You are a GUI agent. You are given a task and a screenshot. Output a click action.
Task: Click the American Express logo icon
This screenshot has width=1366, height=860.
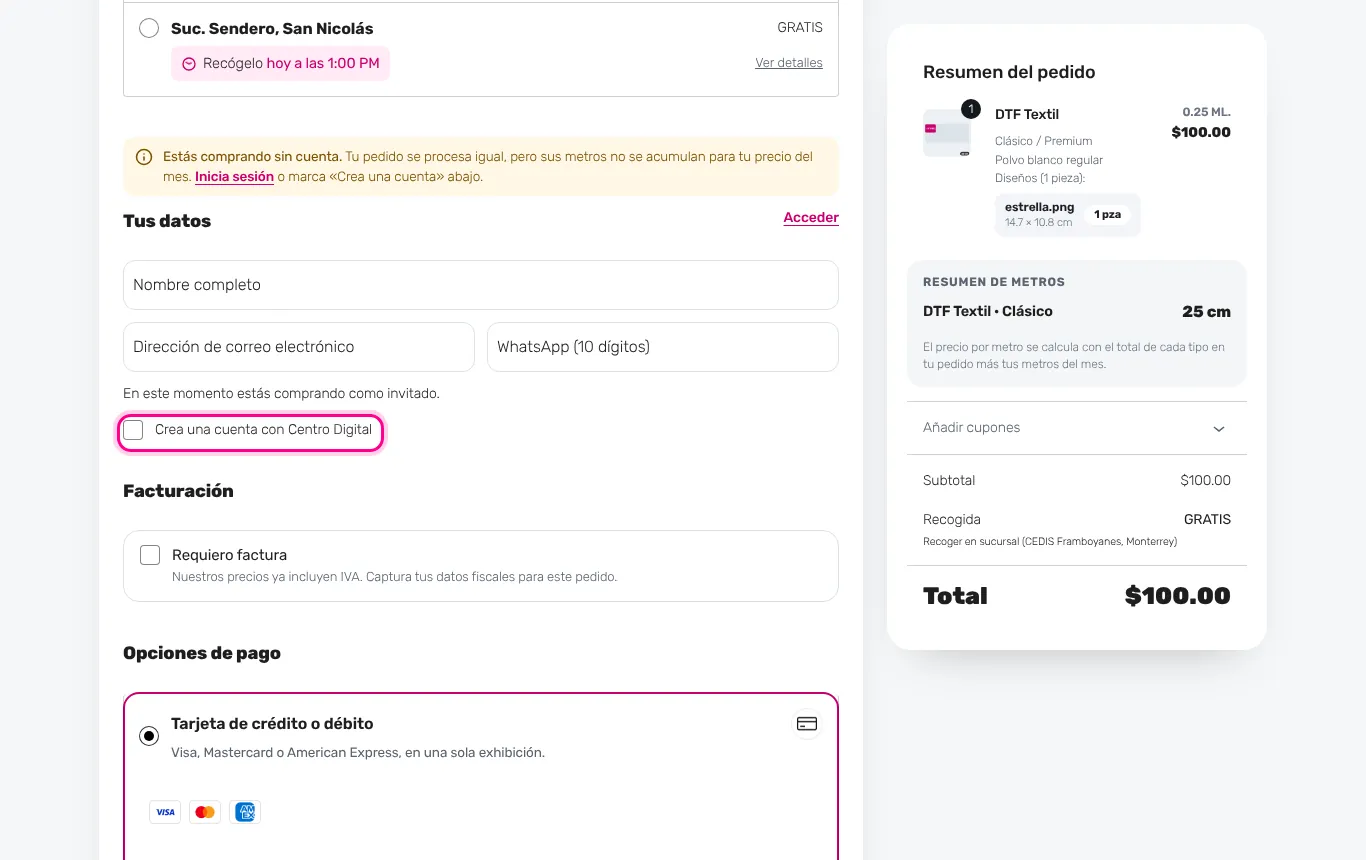[245, 812]
